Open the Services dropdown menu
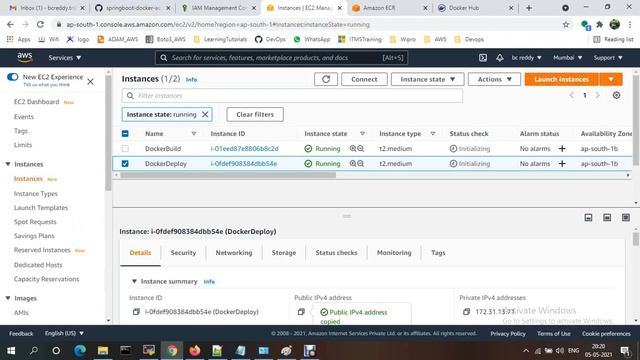The width and height of the screenshot is (640, 360). pyautogui.click(x=64, y=58)
